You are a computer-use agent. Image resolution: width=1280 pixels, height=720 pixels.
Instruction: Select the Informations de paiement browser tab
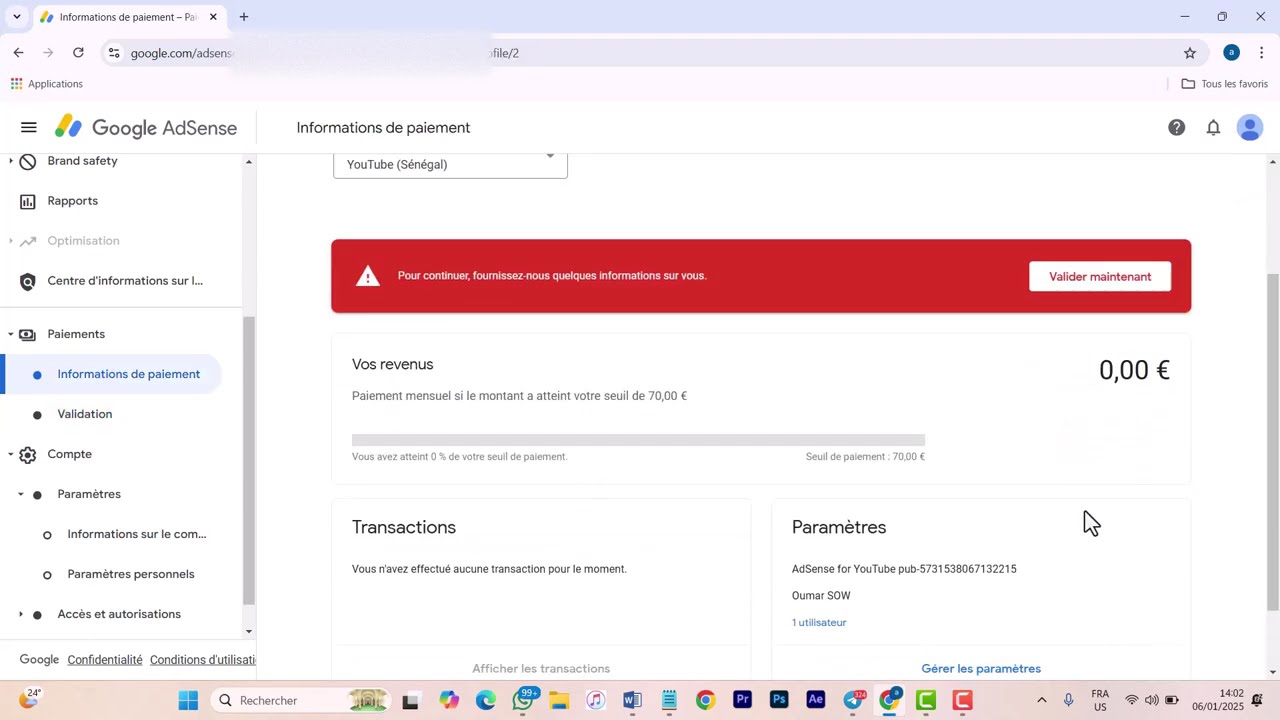click(x=128, y=17)
